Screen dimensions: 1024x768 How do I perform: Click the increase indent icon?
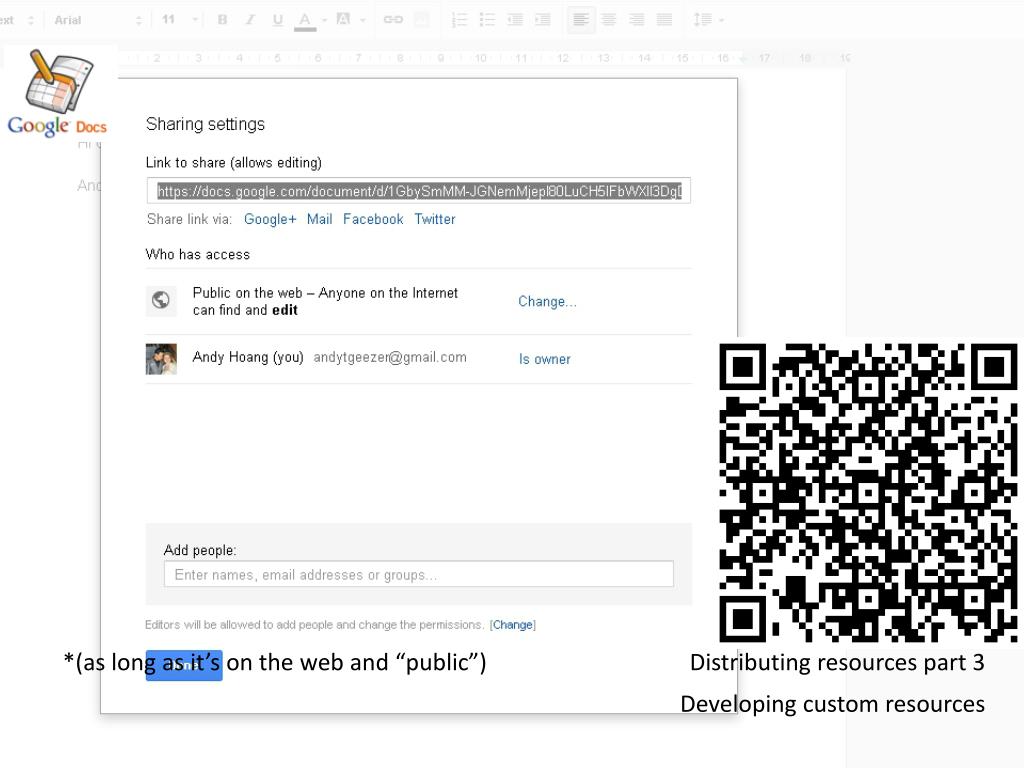(543, 20)
